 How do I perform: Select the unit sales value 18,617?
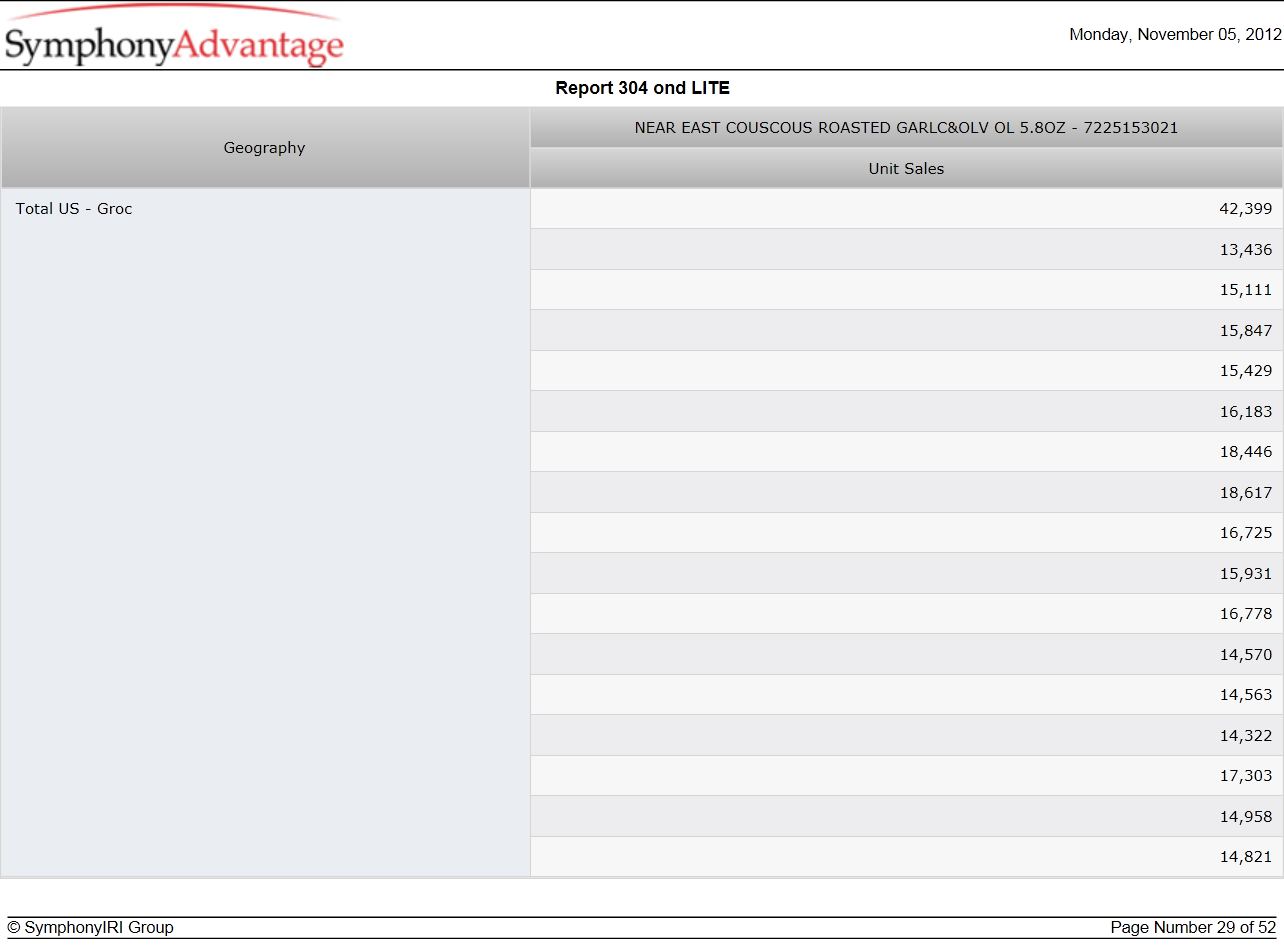tap(1245, 493)
